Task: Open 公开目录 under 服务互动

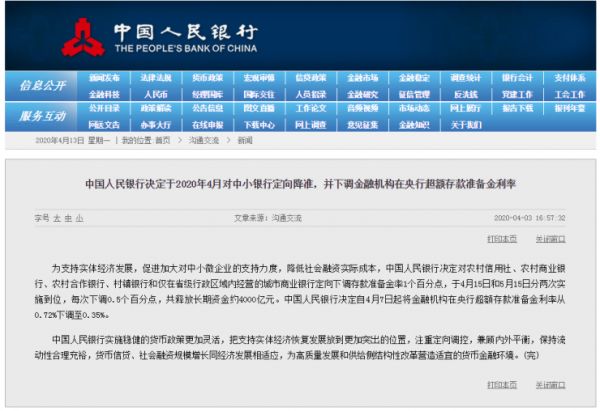Action: (x=104, y=109)
